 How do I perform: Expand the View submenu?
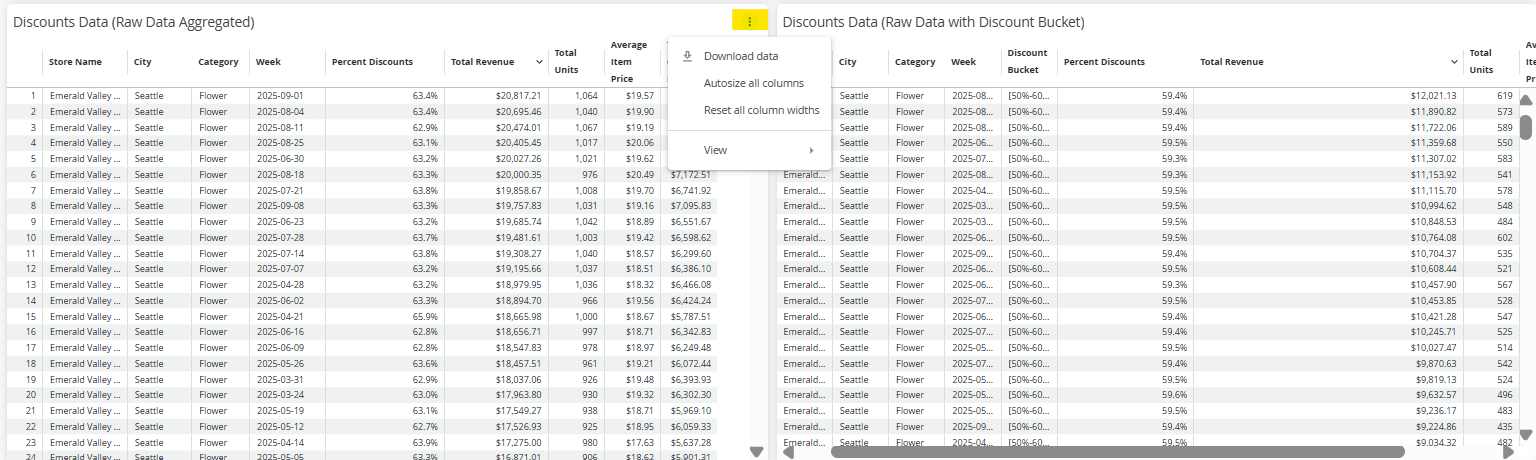pyautogui.click(x=749, y=150)
